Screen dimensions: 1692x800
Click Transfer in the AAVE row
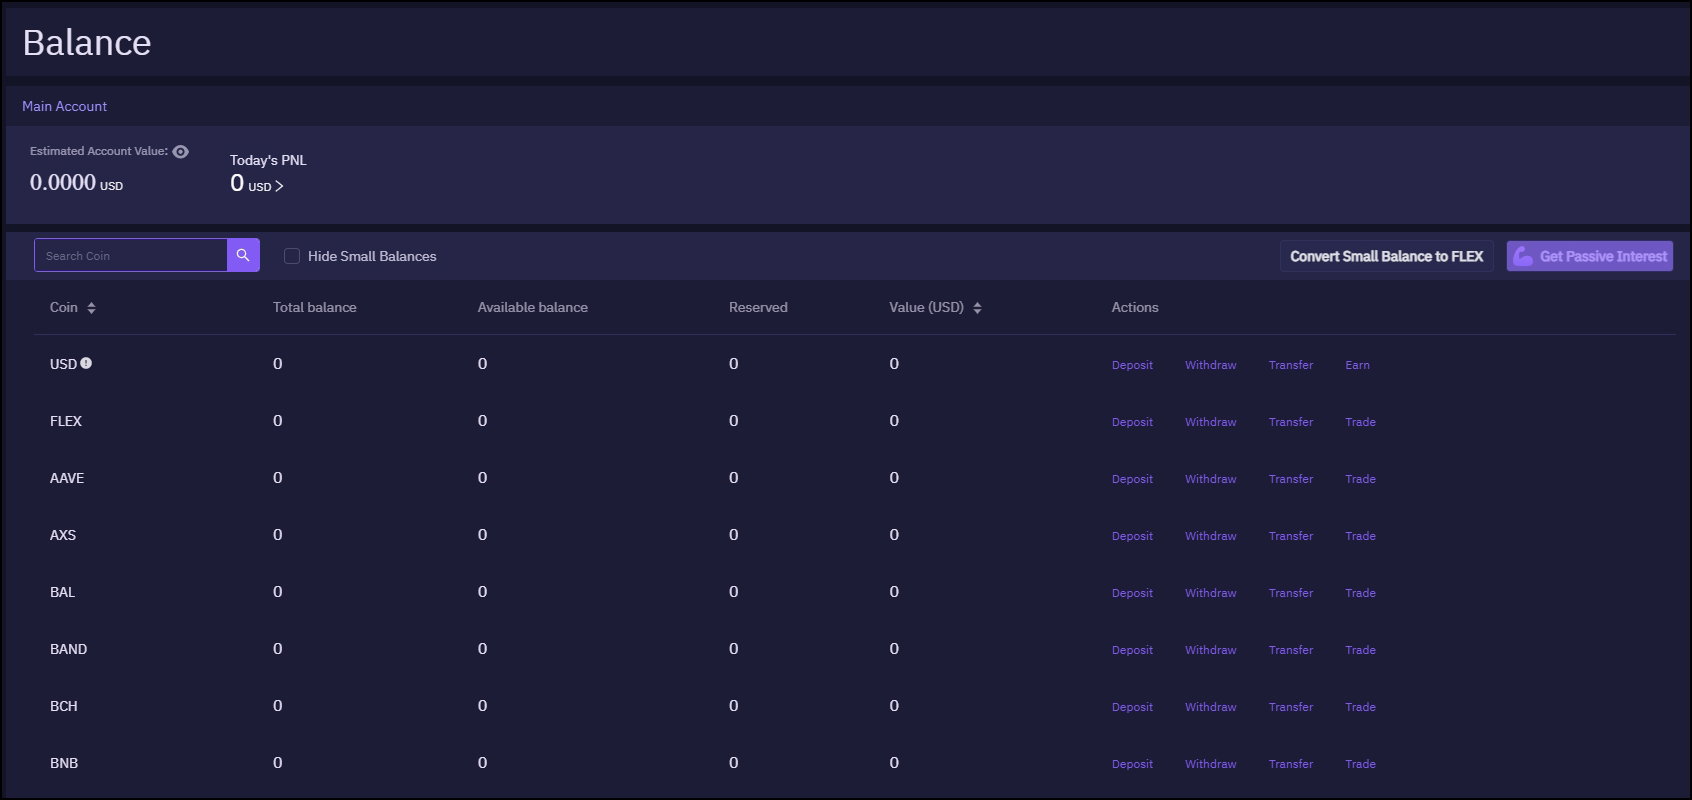[1291, 479]
